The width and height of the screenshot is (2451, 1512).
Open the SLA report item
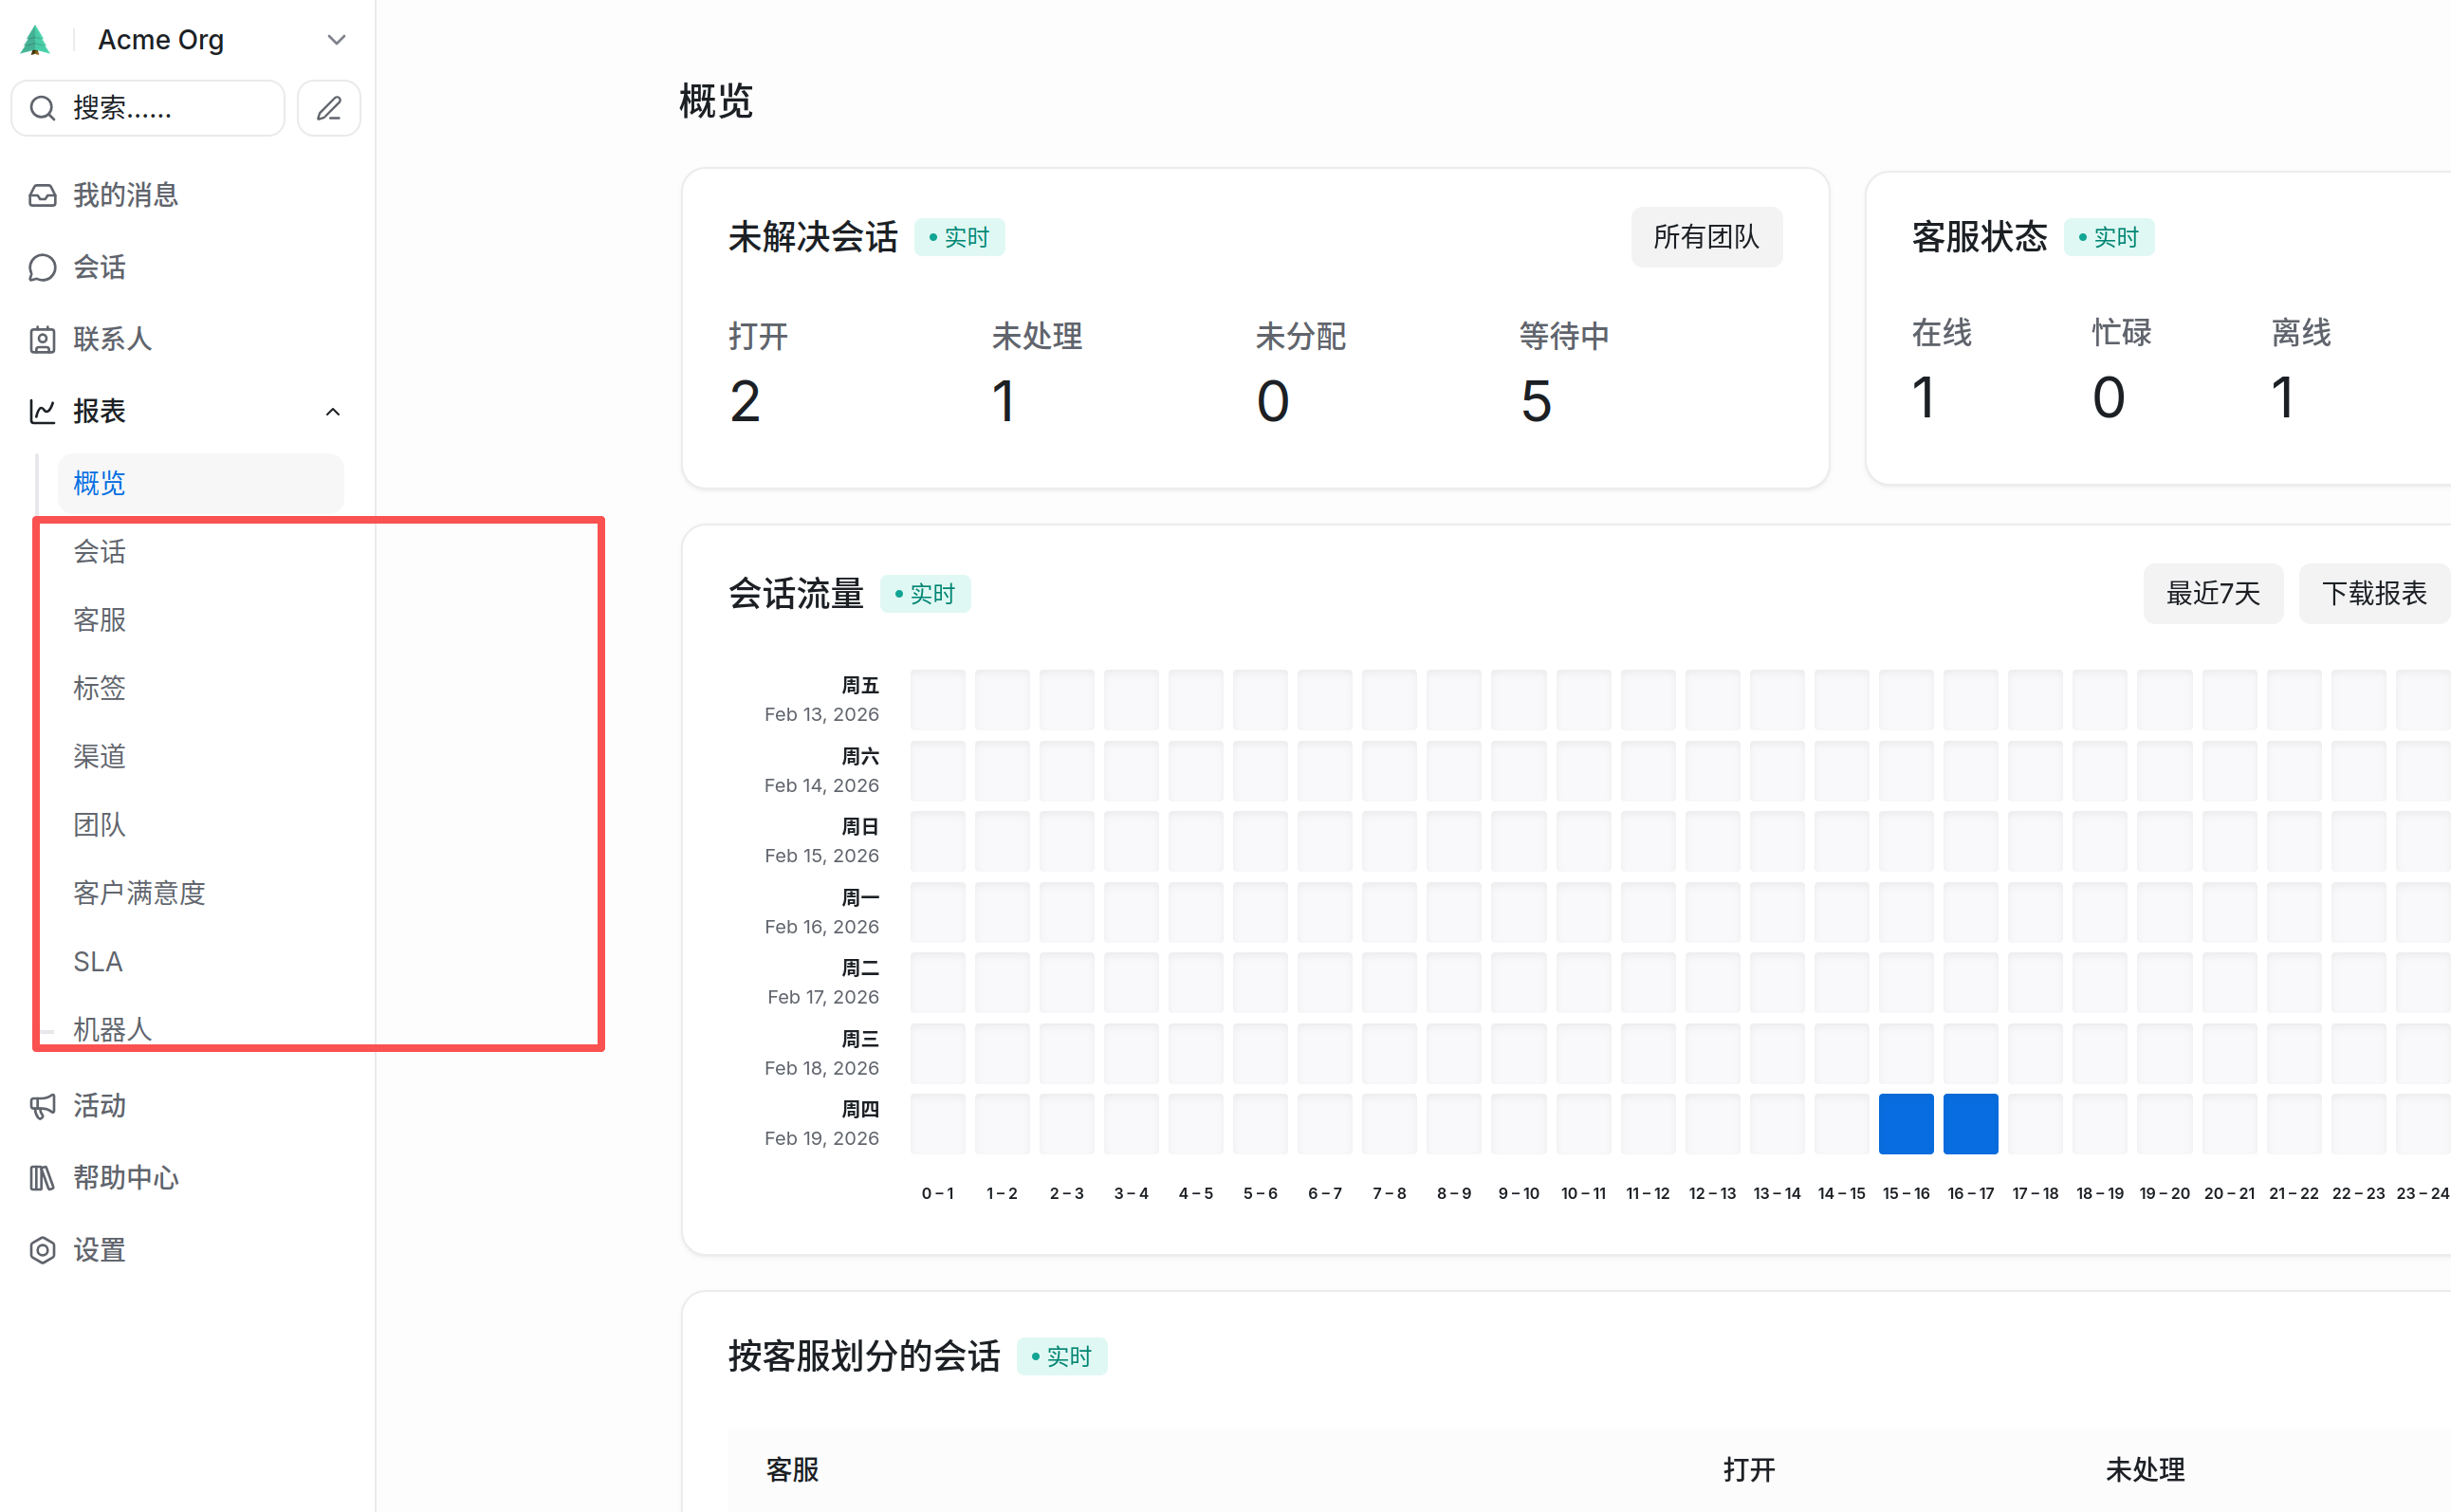(x=98, y=961)
